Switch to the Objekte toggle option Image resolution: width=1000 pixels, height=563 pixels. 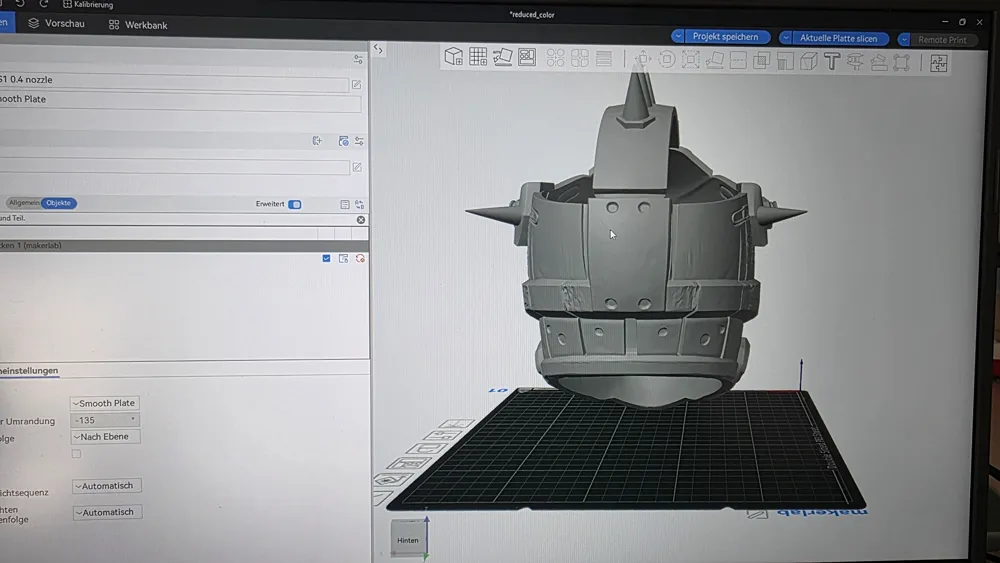point(59,203)
